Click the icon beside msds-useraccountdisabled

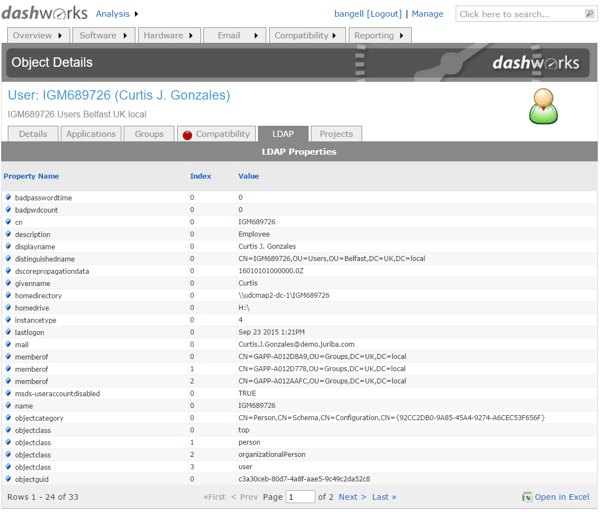(x=8, y=393)
